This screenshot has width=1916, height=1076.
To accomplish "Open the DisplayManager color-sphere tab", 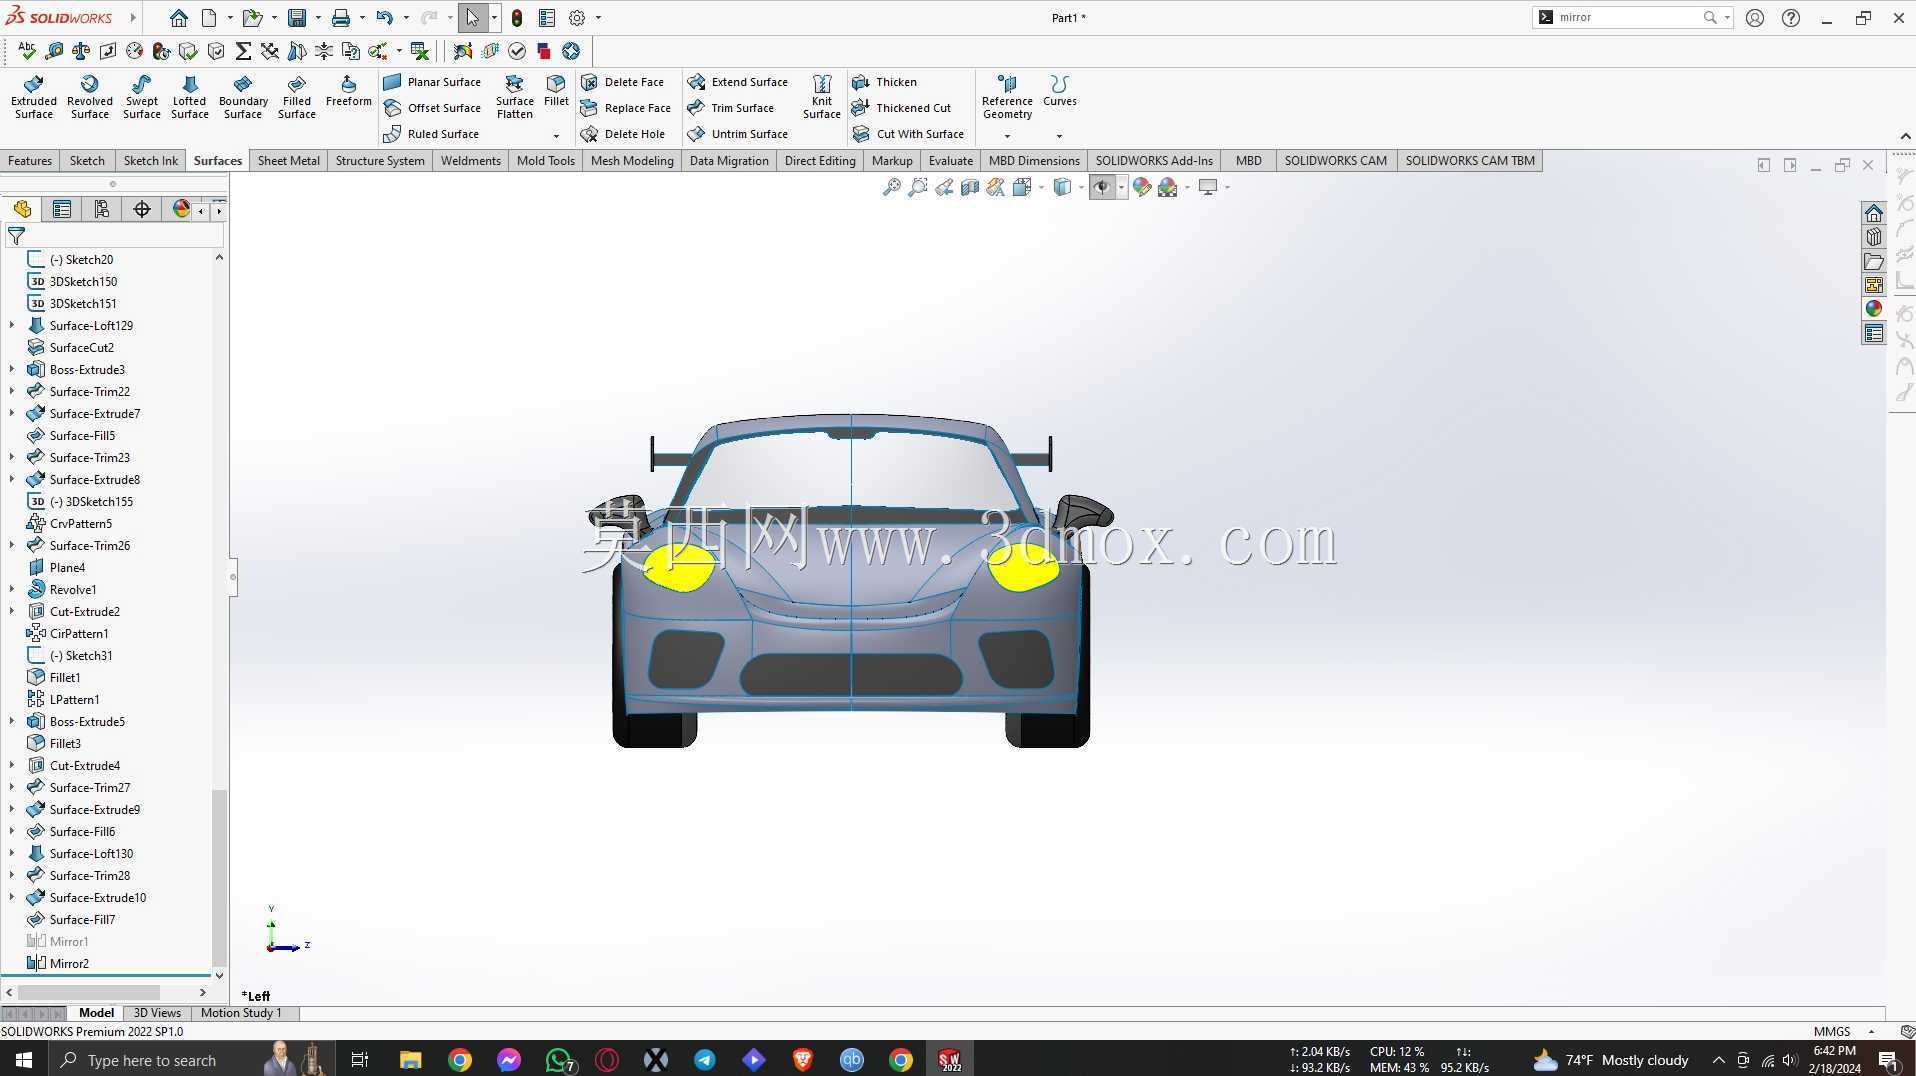I will [x=181, y=209].
